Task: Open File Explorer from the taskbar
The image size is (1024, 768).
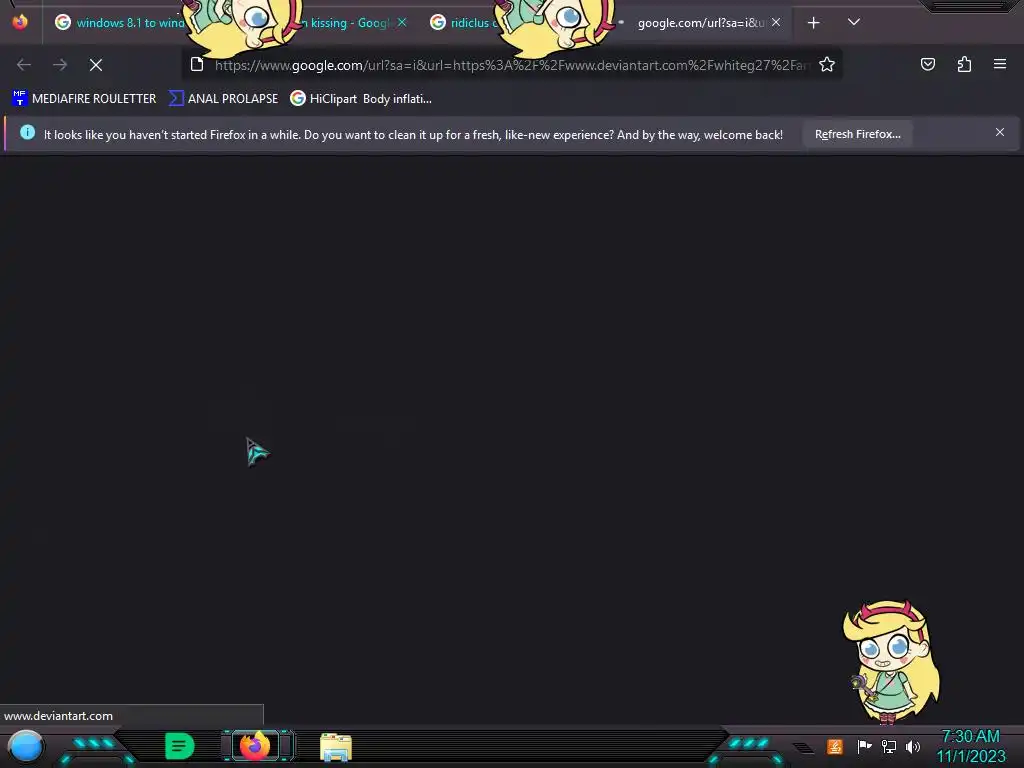Action: tap(336, 747)
